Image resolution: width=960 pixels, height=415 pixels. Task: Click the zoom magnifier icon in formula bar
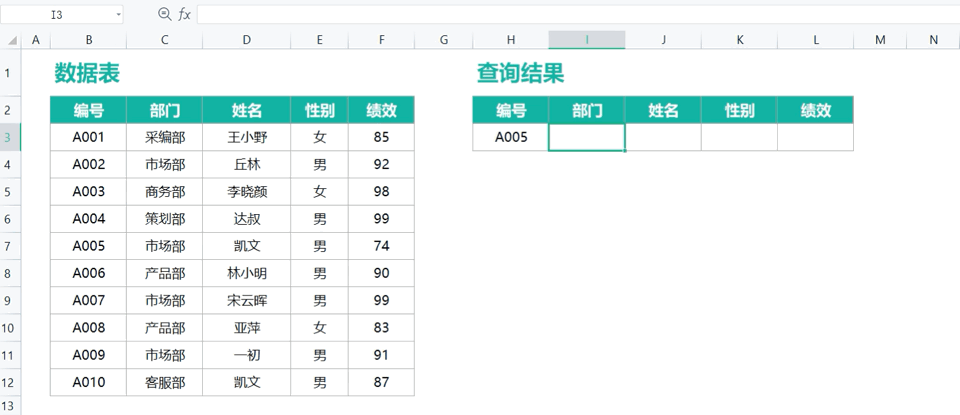pos(164,14)
